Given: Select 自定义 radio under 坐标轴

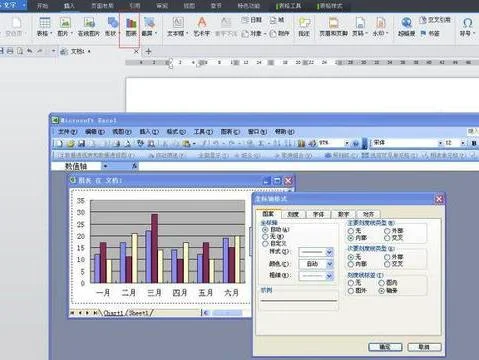Looking at the screenshot, I should [265, 243].
